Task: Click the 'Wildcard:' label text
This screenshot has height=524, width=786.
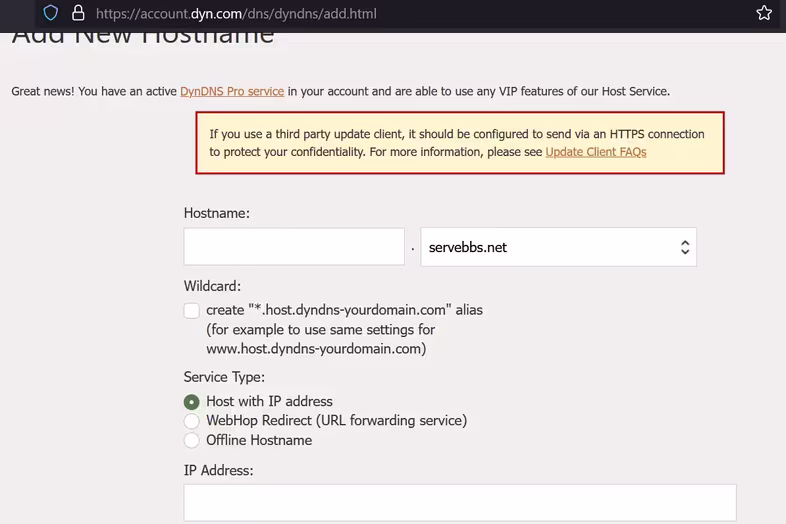Action: pyautogui.click(x=212, y=286)
